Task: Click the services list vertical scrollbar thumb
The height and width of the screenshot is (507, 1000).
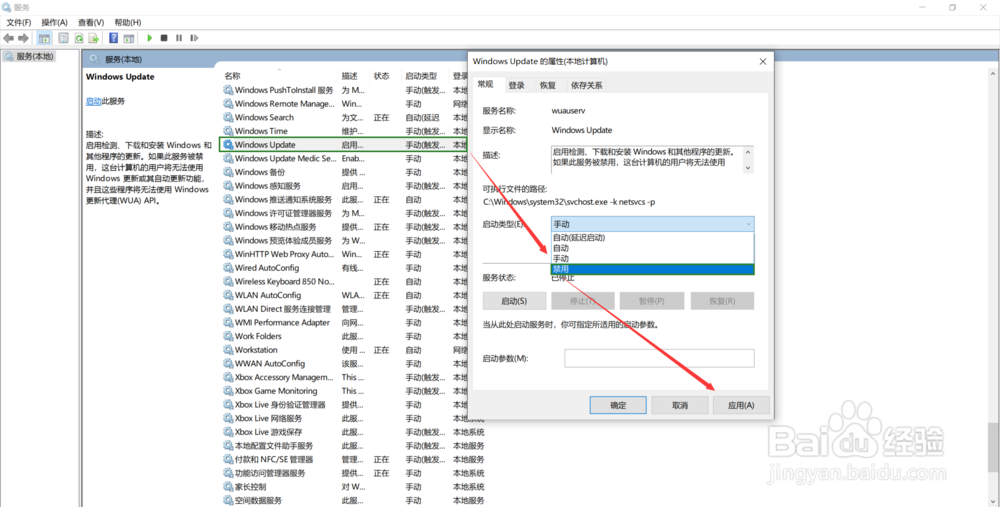Action: tap(994, 448)
